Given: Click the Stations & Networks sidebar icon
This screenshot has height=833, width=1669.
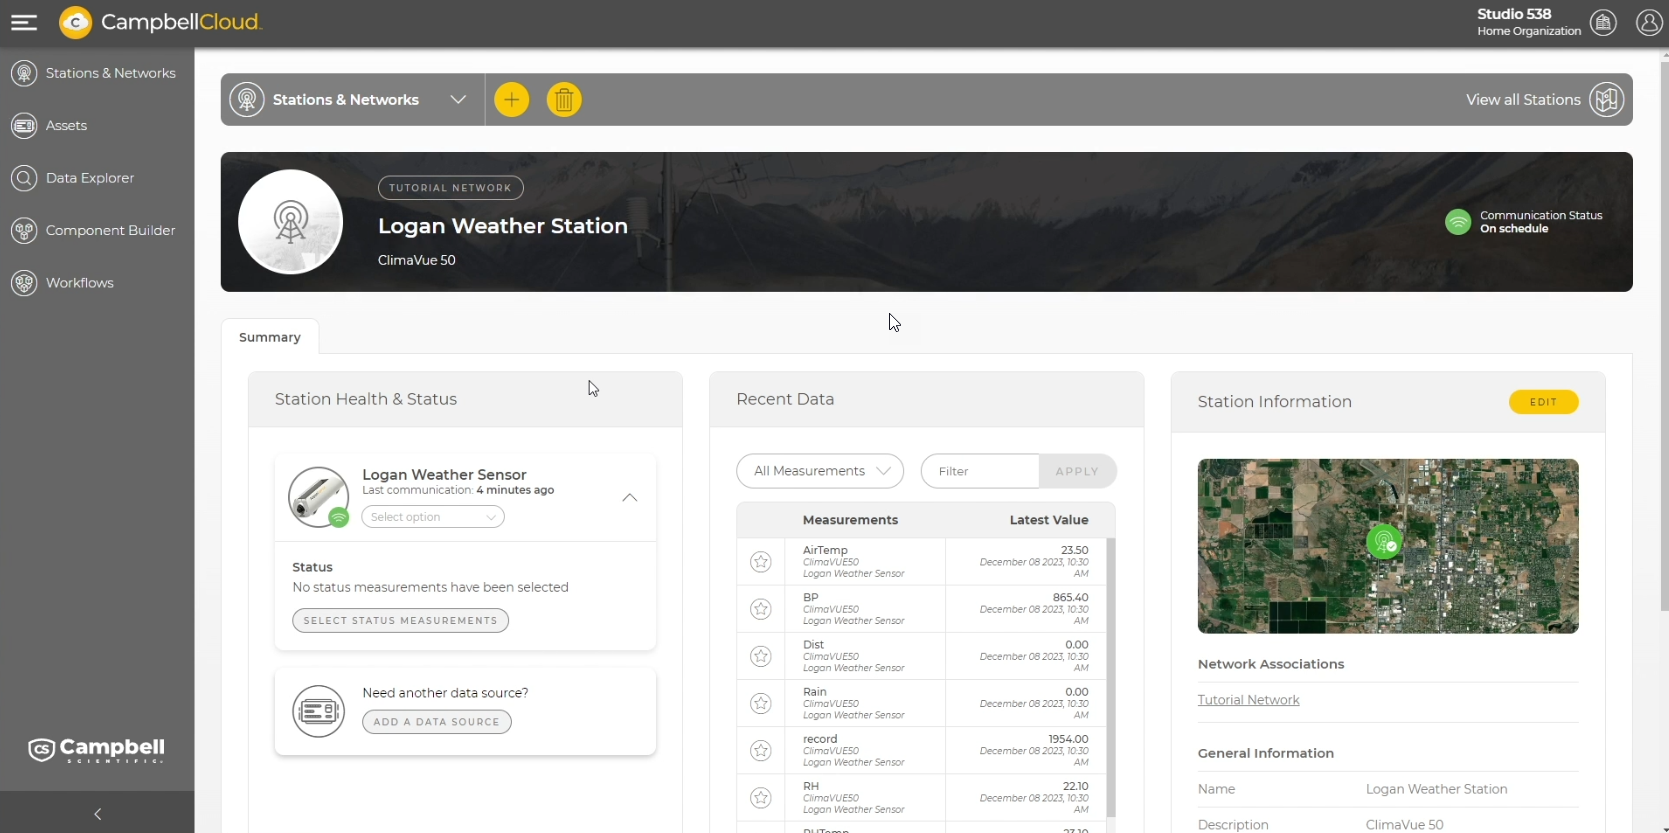Looking at the screenshot, I should point(24,73).
